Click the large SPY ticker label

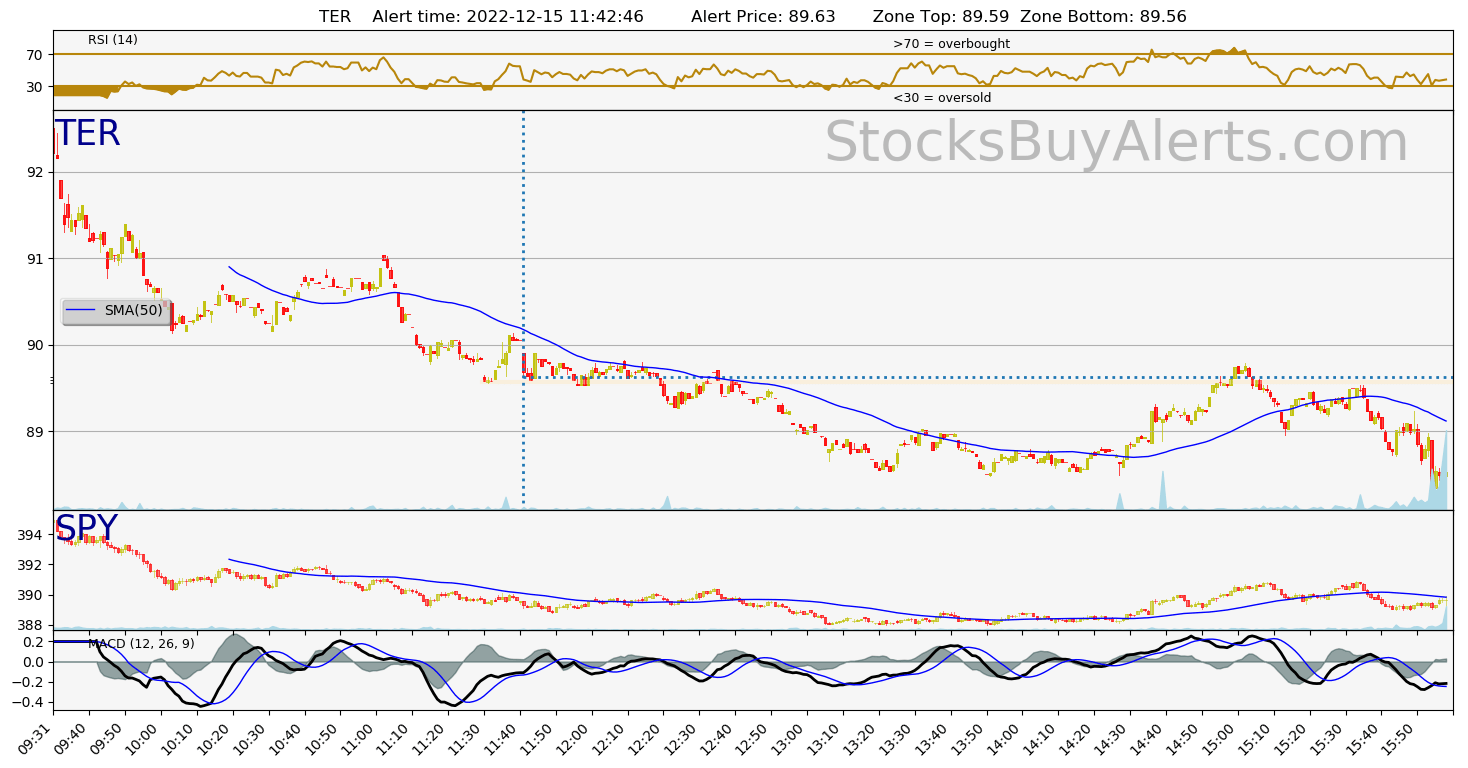tap(86, 528)
